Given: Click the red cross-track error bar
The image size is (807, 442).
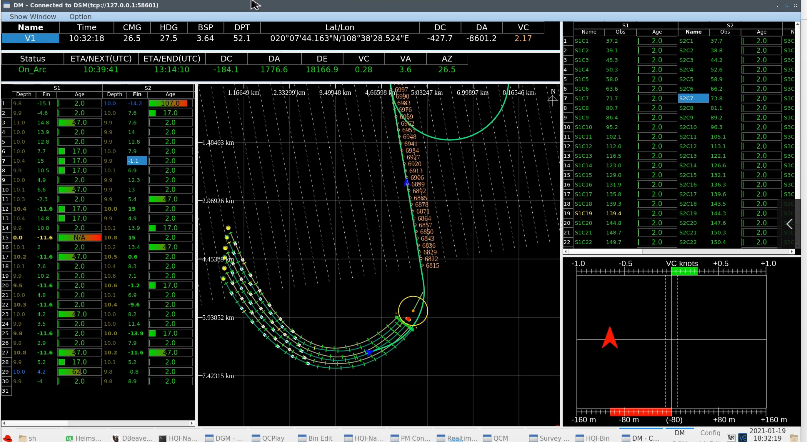Looking at the screenshot, I should pyautogui.click(x=639, y=410).
